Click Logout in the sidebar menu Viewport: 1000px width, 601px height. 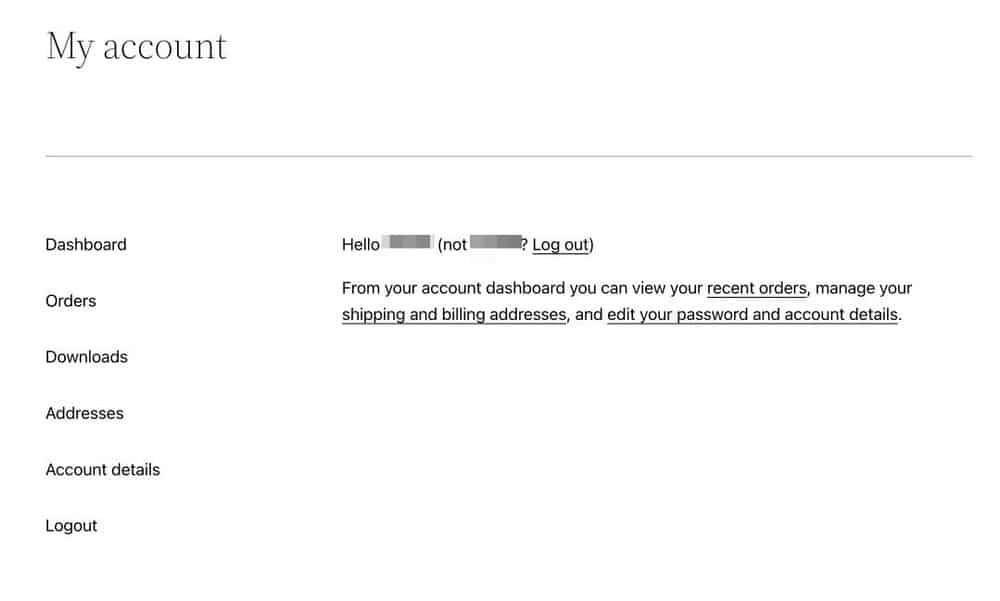(x=71, y=526)
